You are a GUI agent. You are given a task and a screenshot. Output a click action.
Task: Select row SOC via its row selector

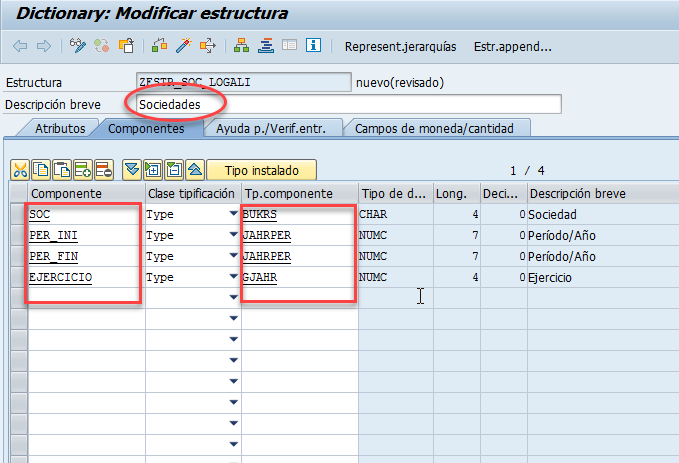point(19,214)
